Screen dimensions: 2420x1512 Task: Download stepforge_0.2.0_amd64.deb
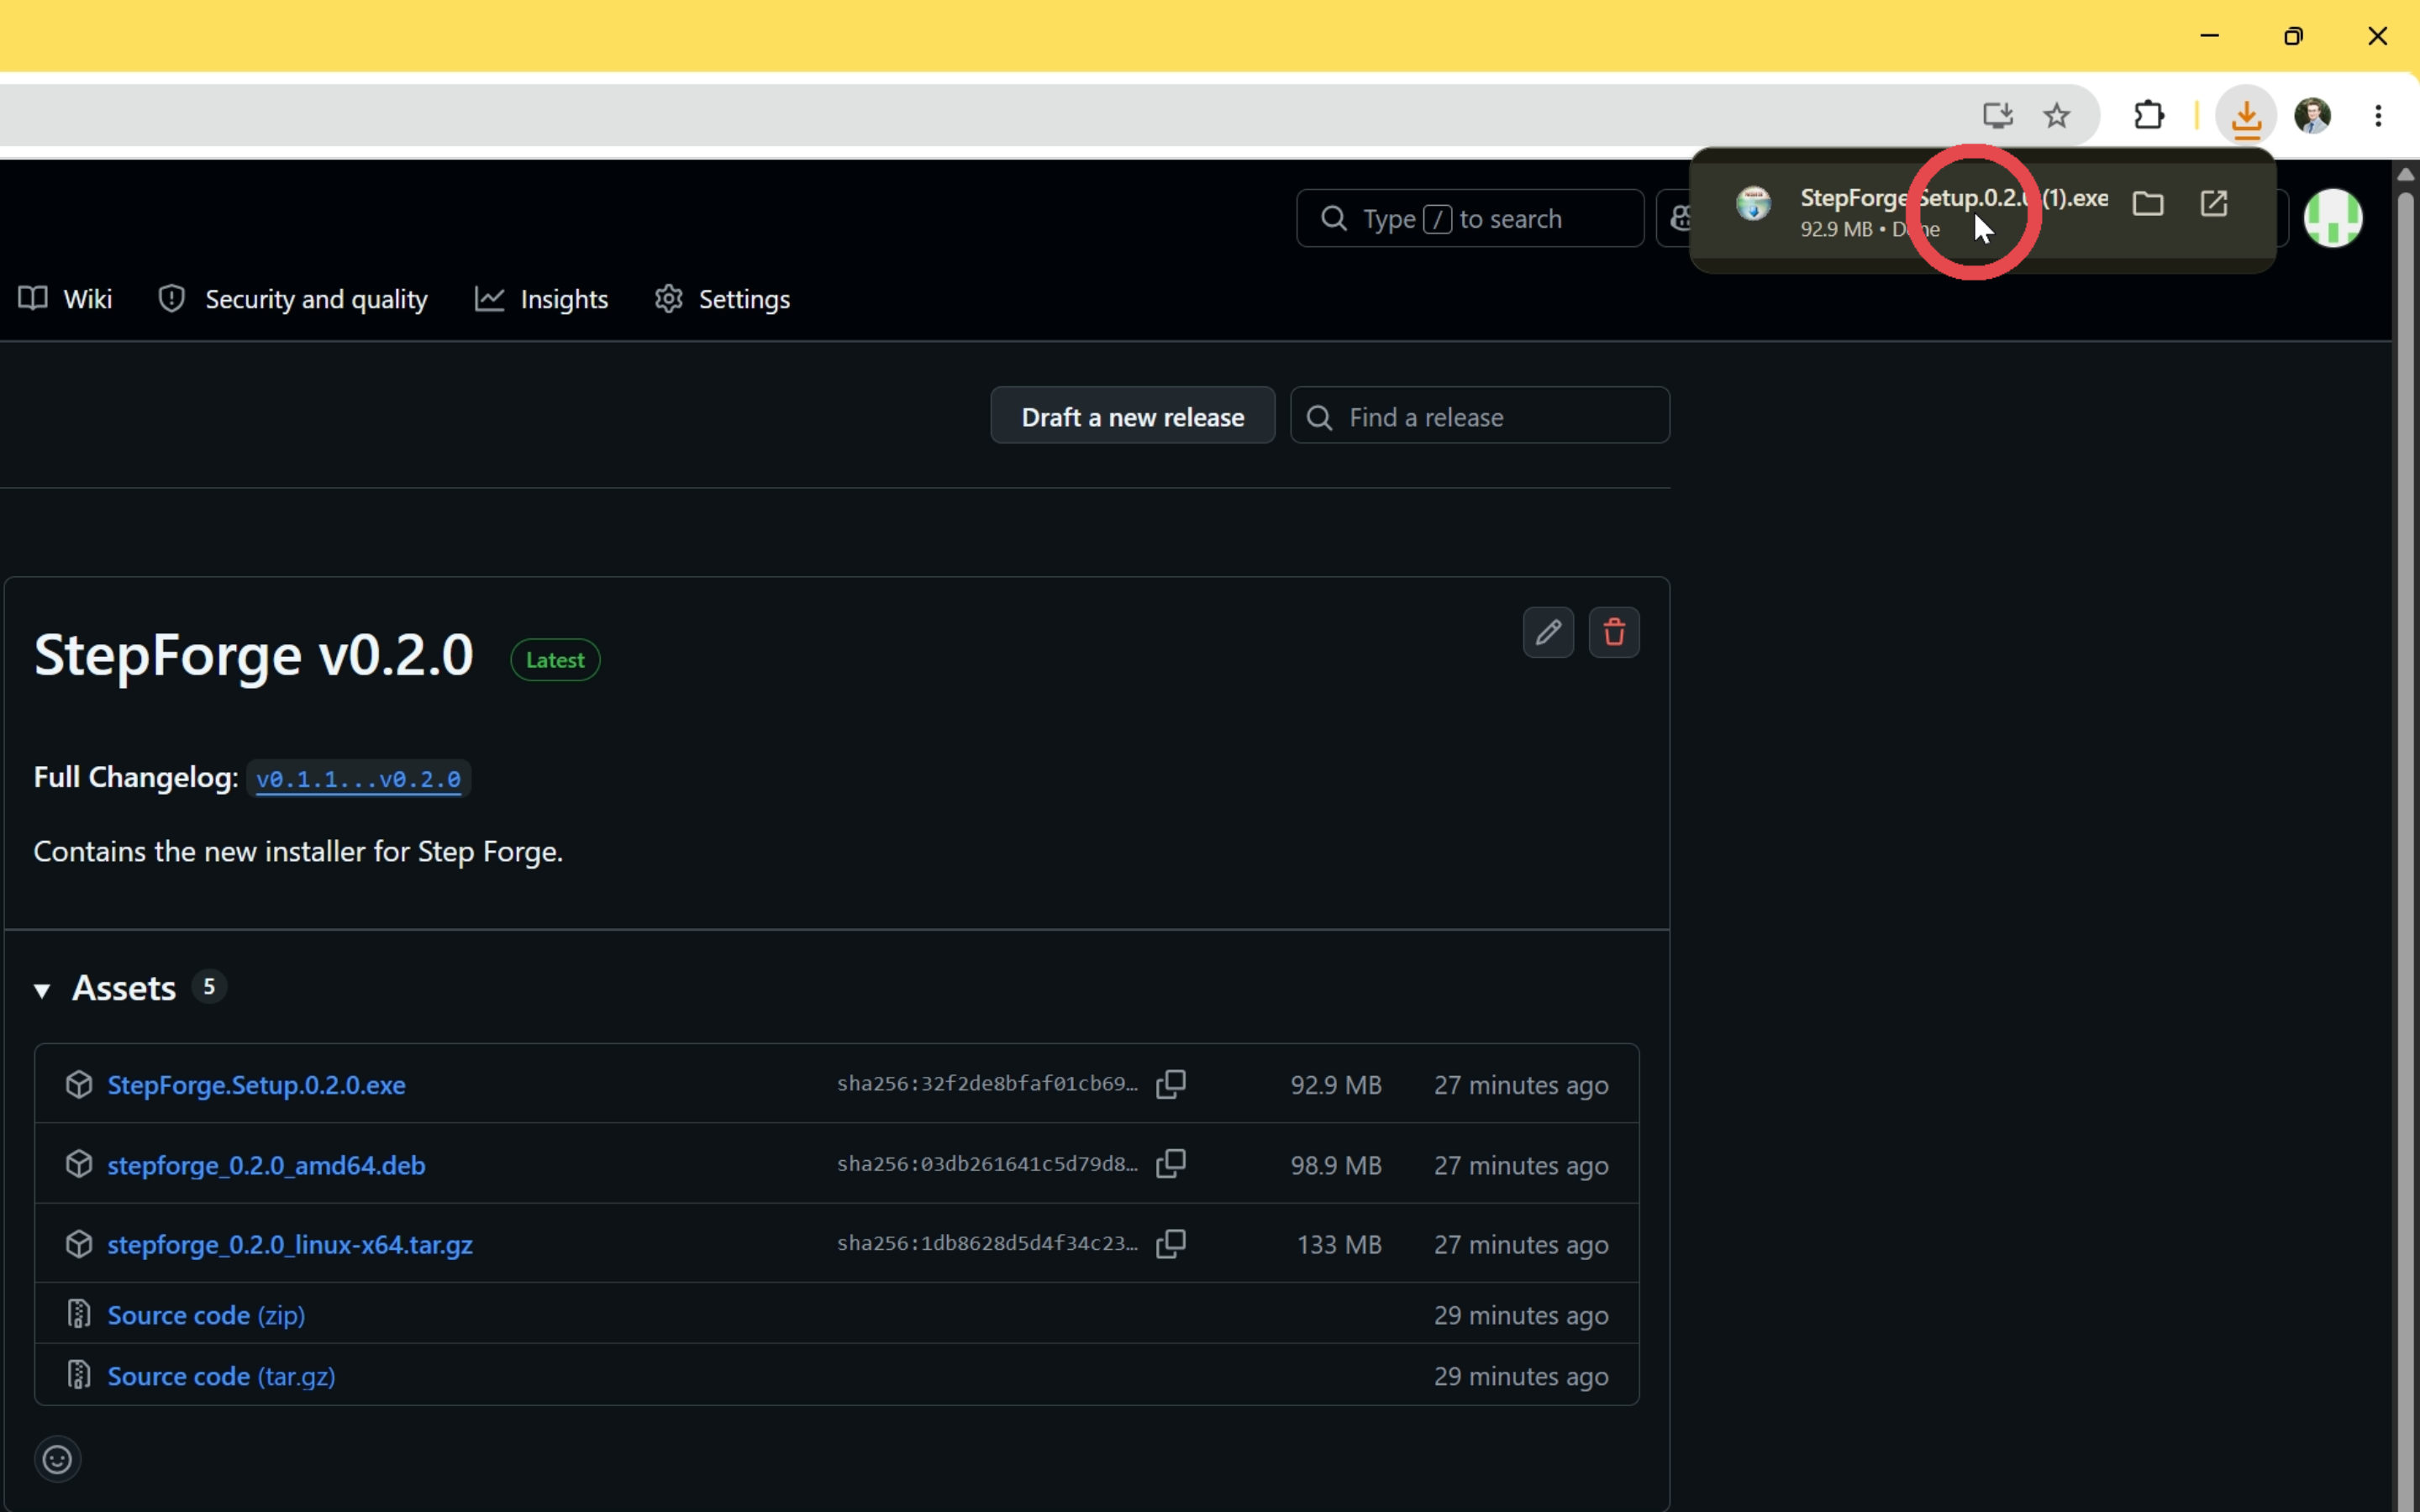[x=266, y=1165]
